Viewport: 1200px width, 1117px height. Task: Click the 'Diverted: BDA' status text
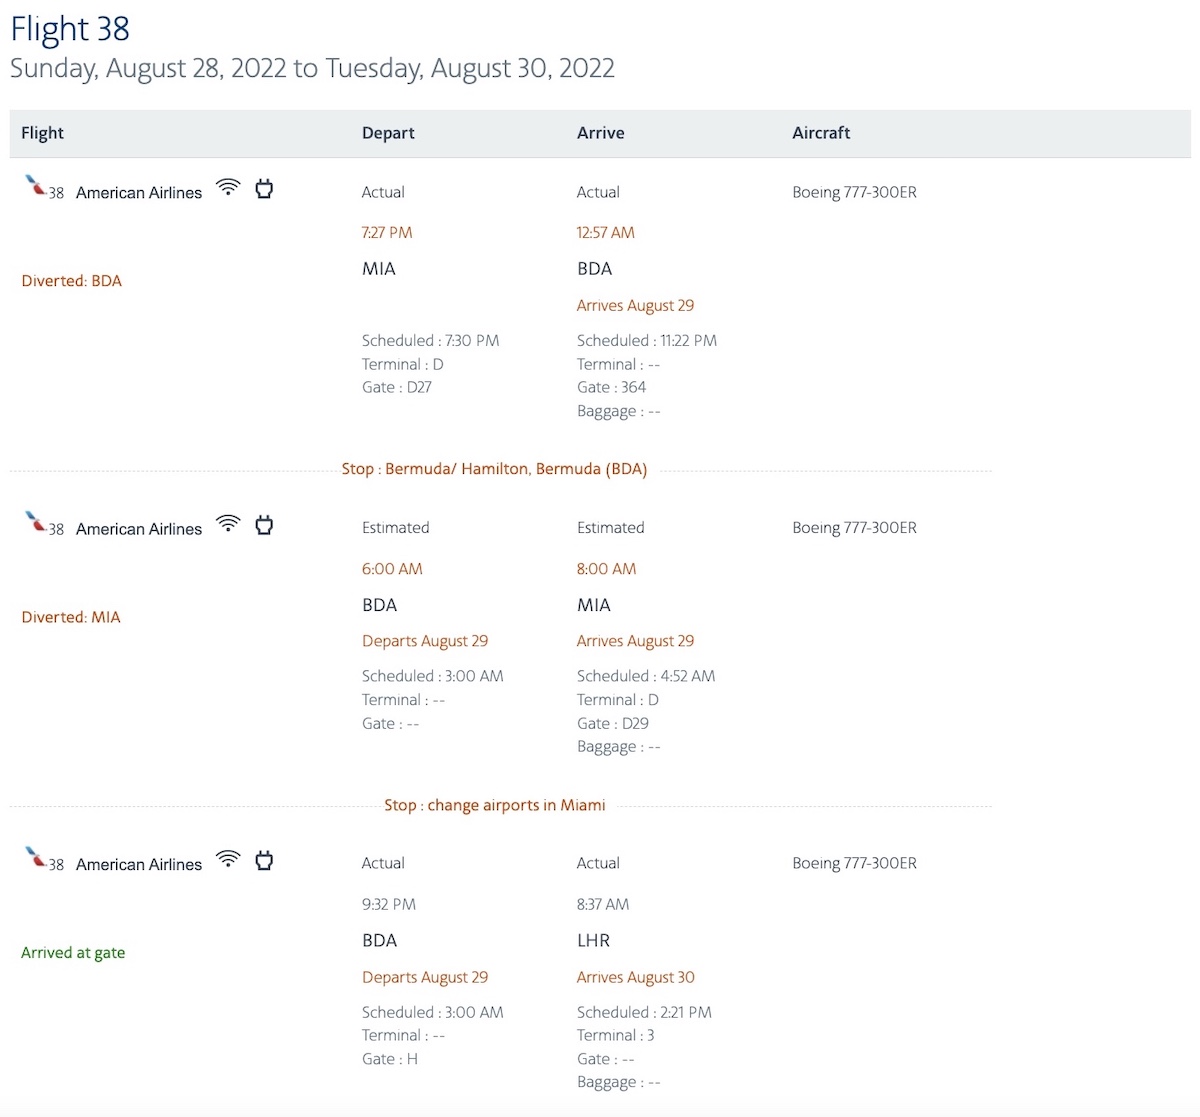72,281
